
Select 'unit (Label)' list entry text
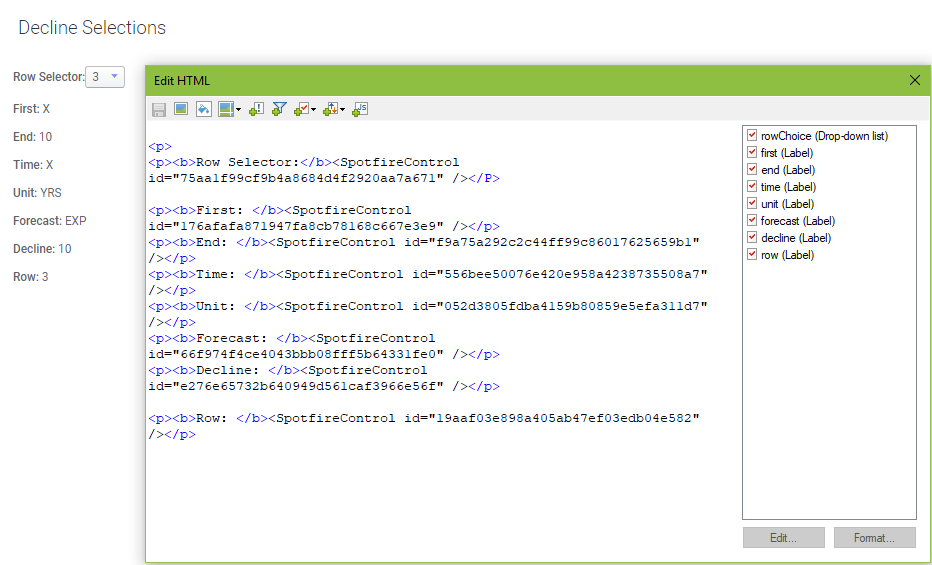(788, 204)
